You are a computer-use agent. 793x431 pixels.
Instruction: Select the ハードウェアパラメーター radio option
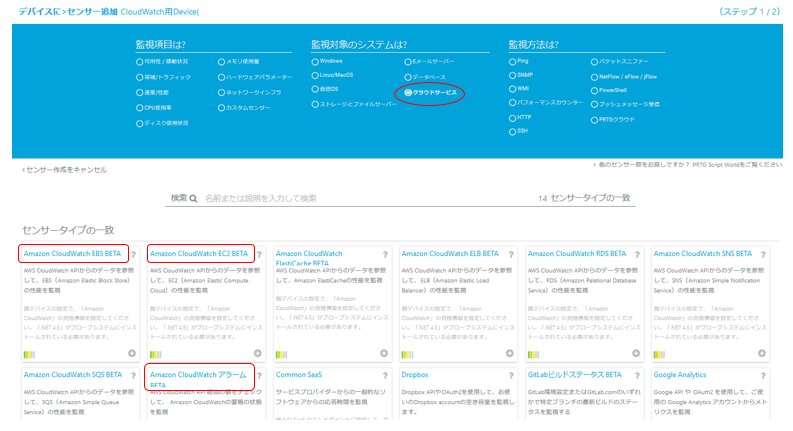[x=221, y=77]
